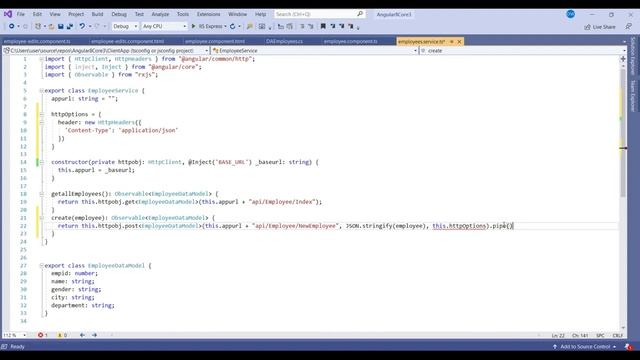Image resolution: width=640 pixels, height=360 pixels.
Task: Click the Find in Files icon
Action: point(250,27)
